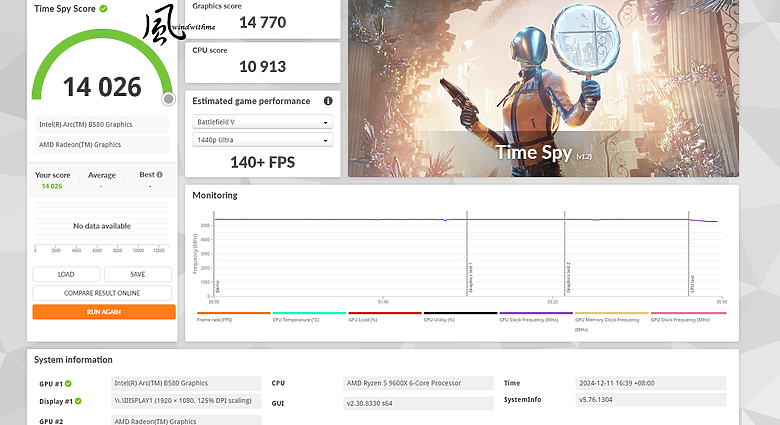This screenshot has width=780, height=425.
Task: Click the info icon next to Estimated game performance
Action: point(328,101)
